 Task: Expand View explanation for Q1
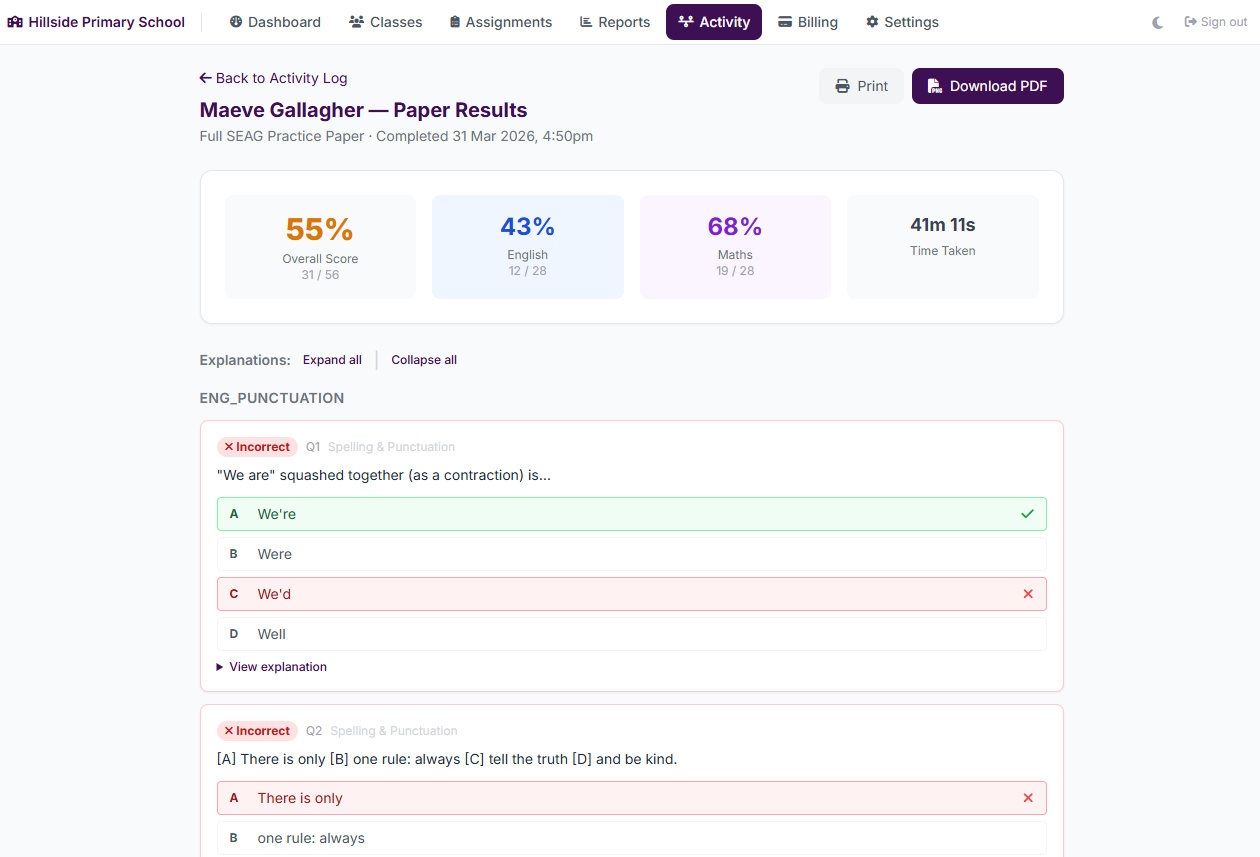pyautogui.click(x=272, y=667)
